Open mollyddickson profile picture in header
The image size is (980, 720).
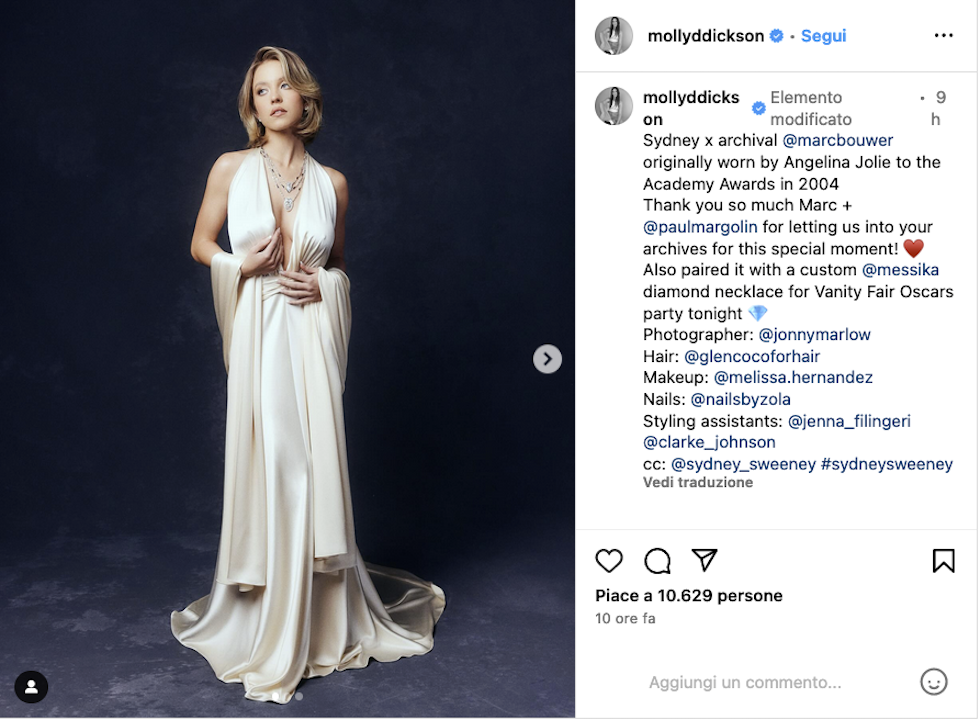(614, 36)
